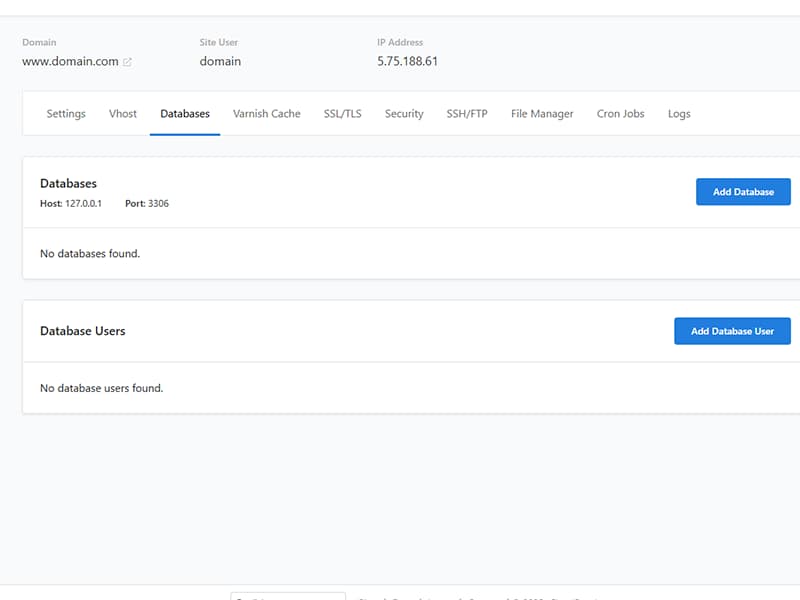Screen dimensions: 800x600
Task: Switch to the Settings tab
Action: point(66,114)
